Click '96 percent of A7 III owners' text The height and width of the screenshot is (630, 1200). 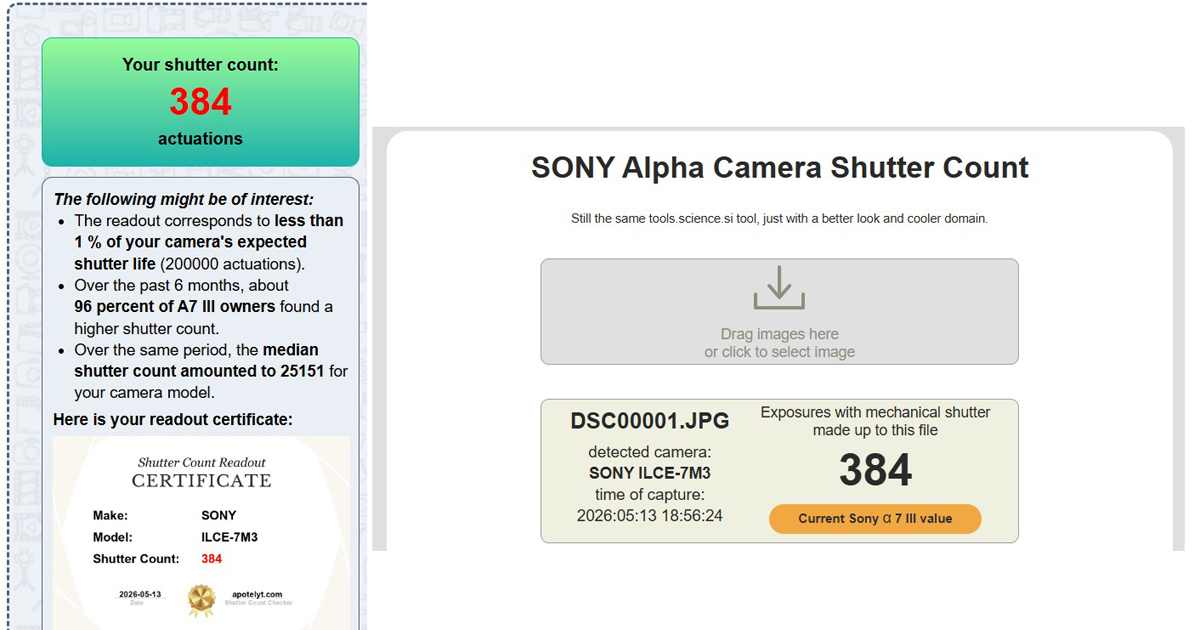(x=175, y=306)
